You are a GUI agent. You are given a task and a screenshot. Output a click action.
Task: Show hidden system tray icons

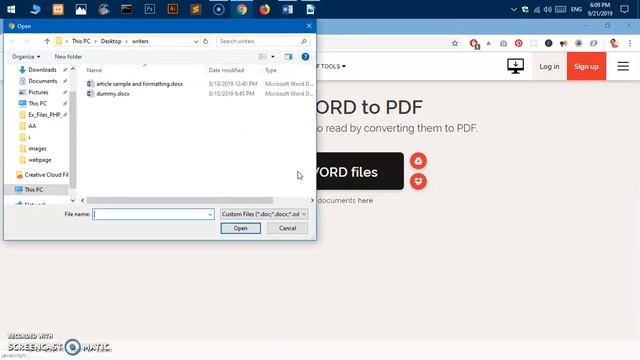pyautogui.click(x=513, y=9)
